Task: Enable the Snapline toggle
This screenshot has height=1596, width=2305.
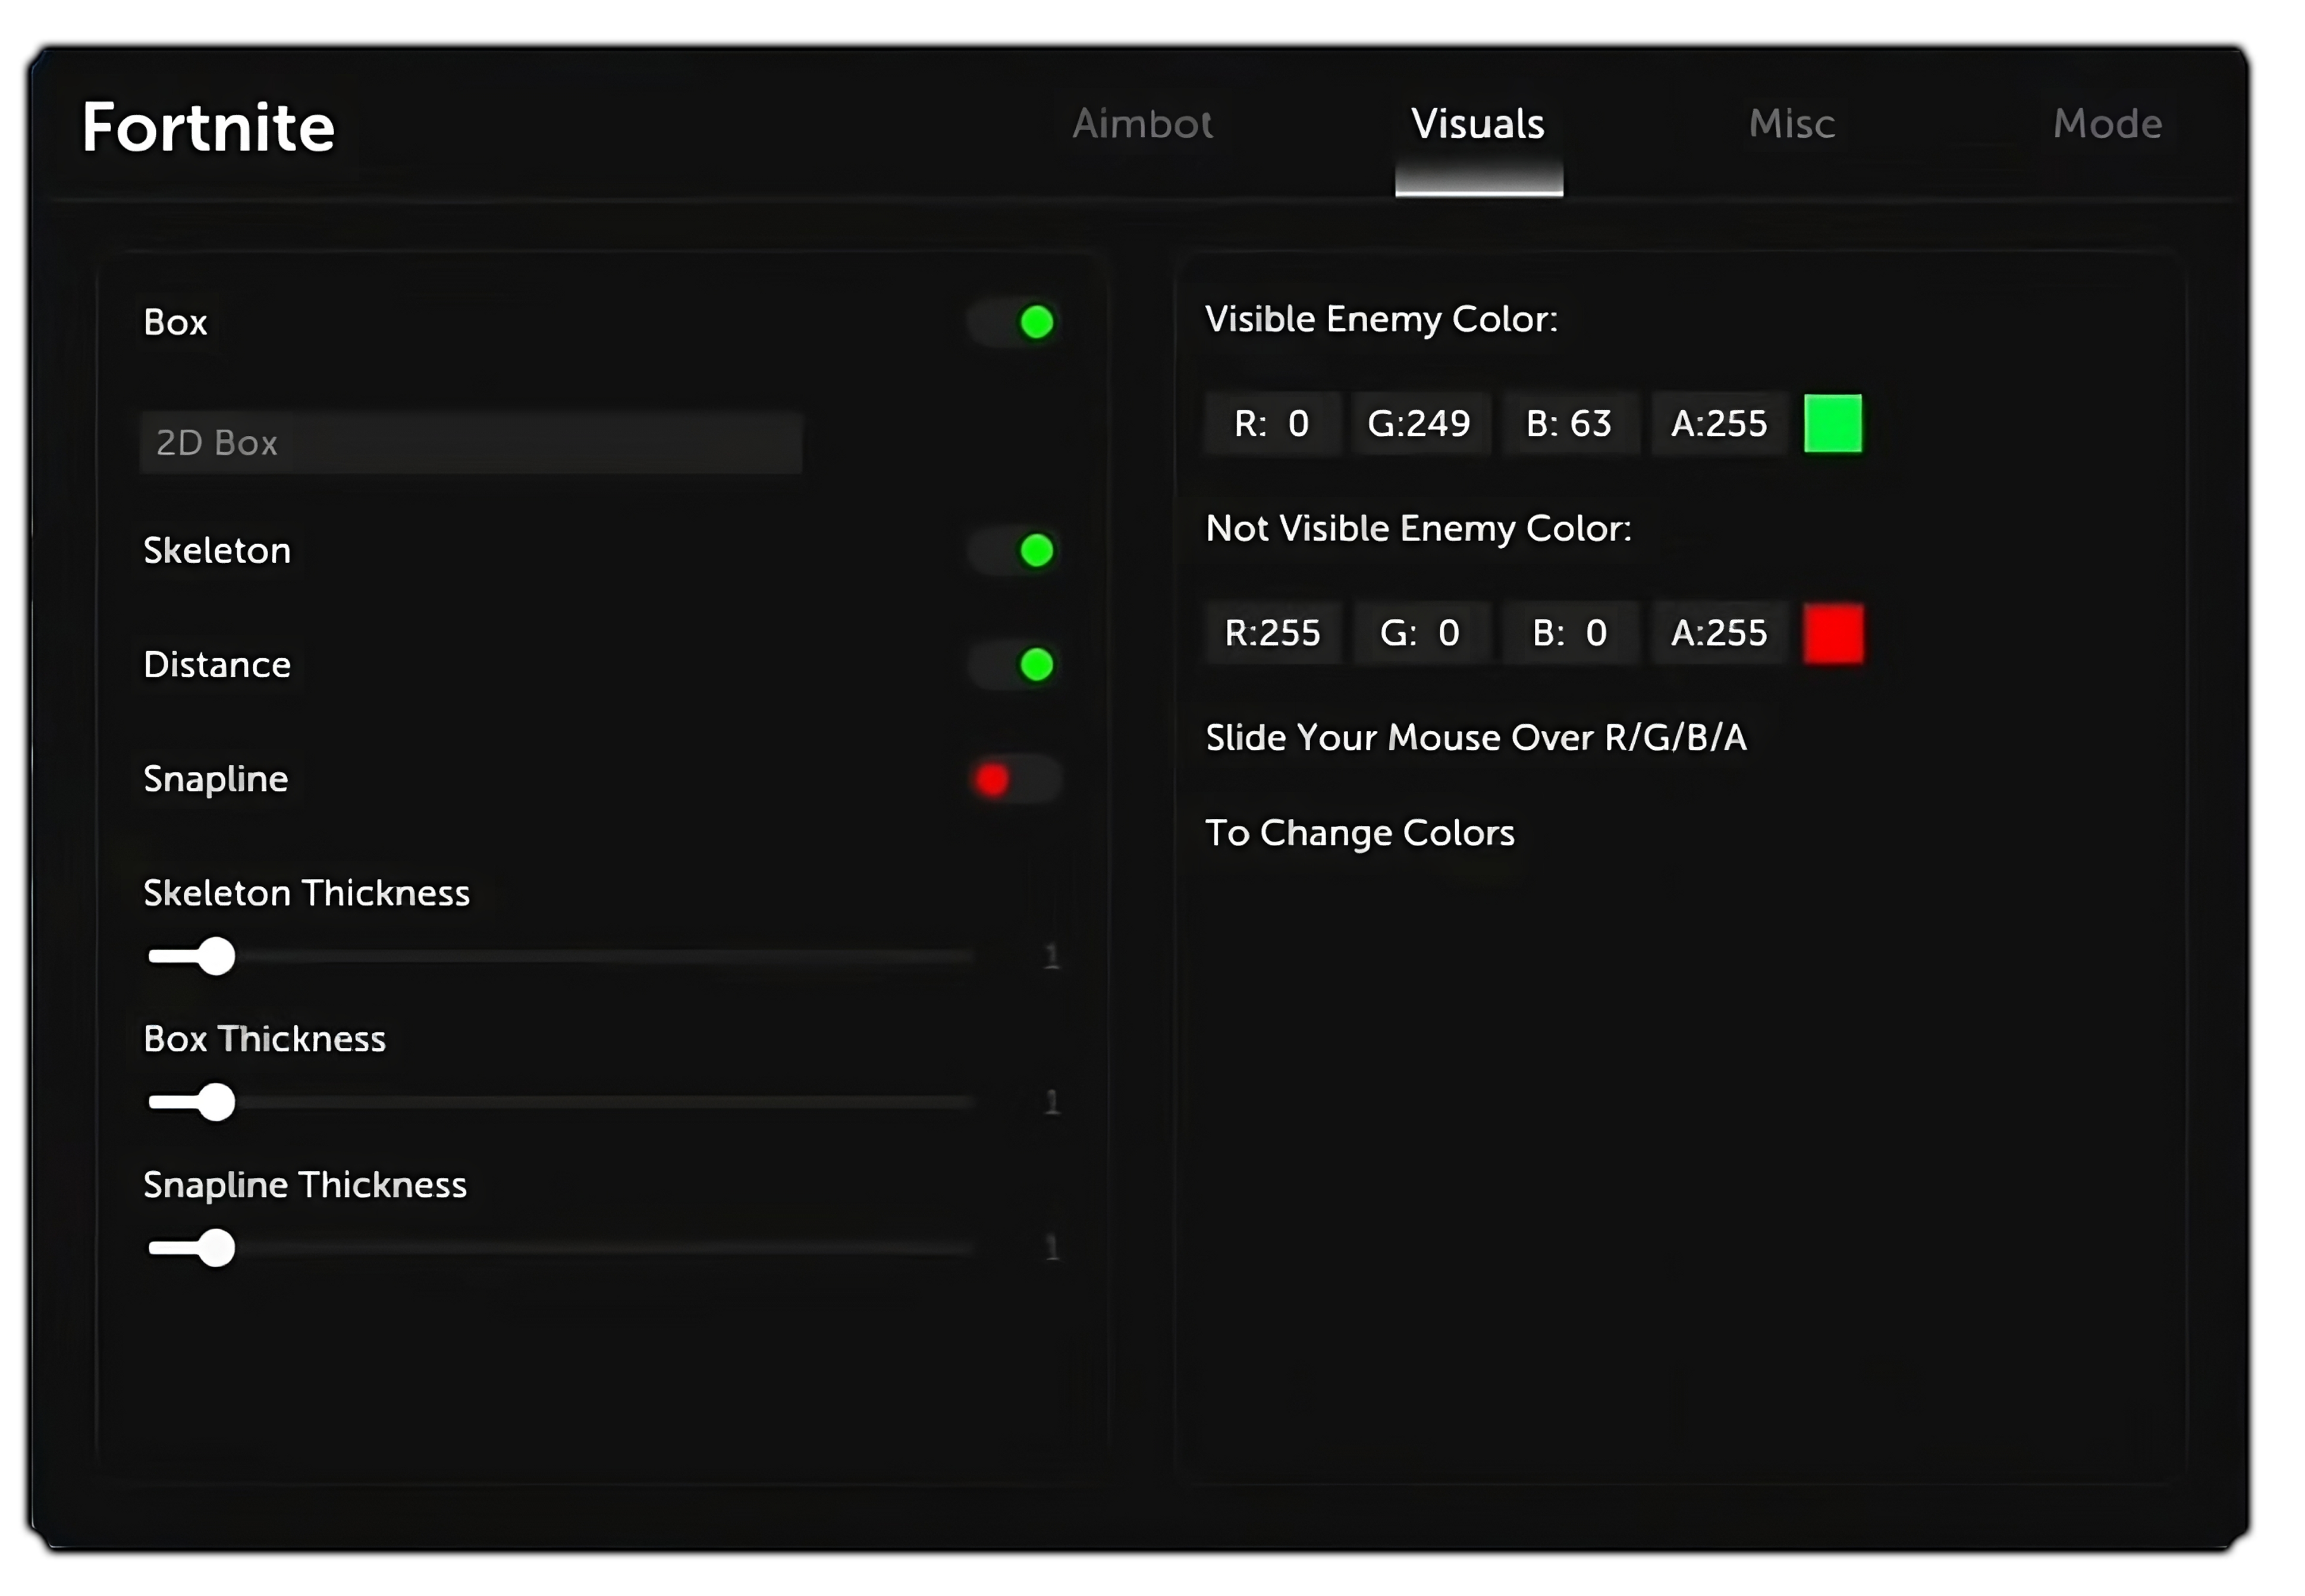Action: [x=1015, y=779]
